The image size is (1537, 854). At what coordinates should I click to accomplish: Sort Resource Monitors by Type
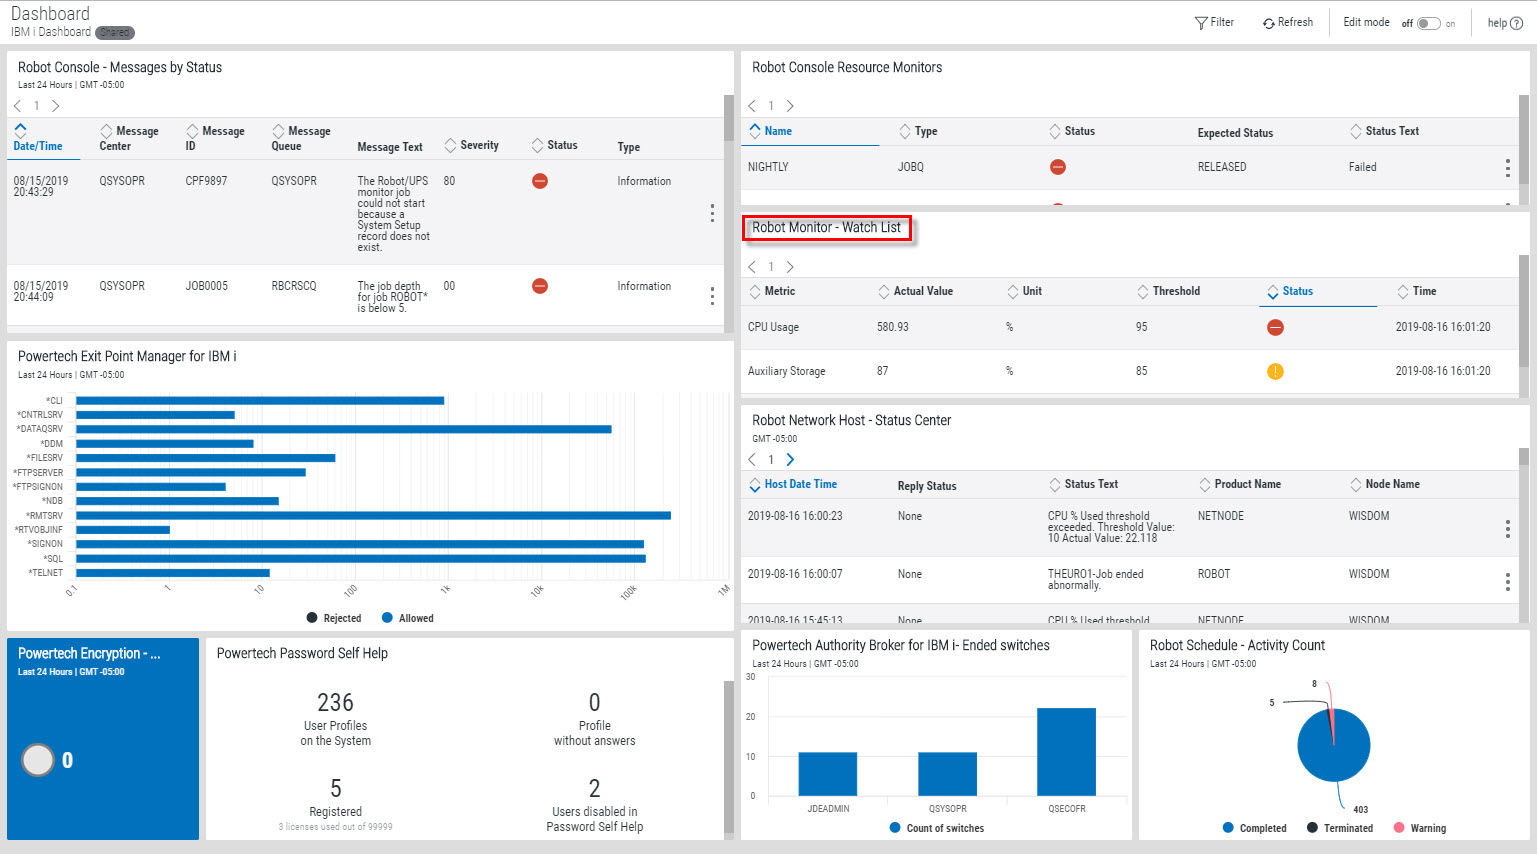pyautogui.click(x=918, y=131)
